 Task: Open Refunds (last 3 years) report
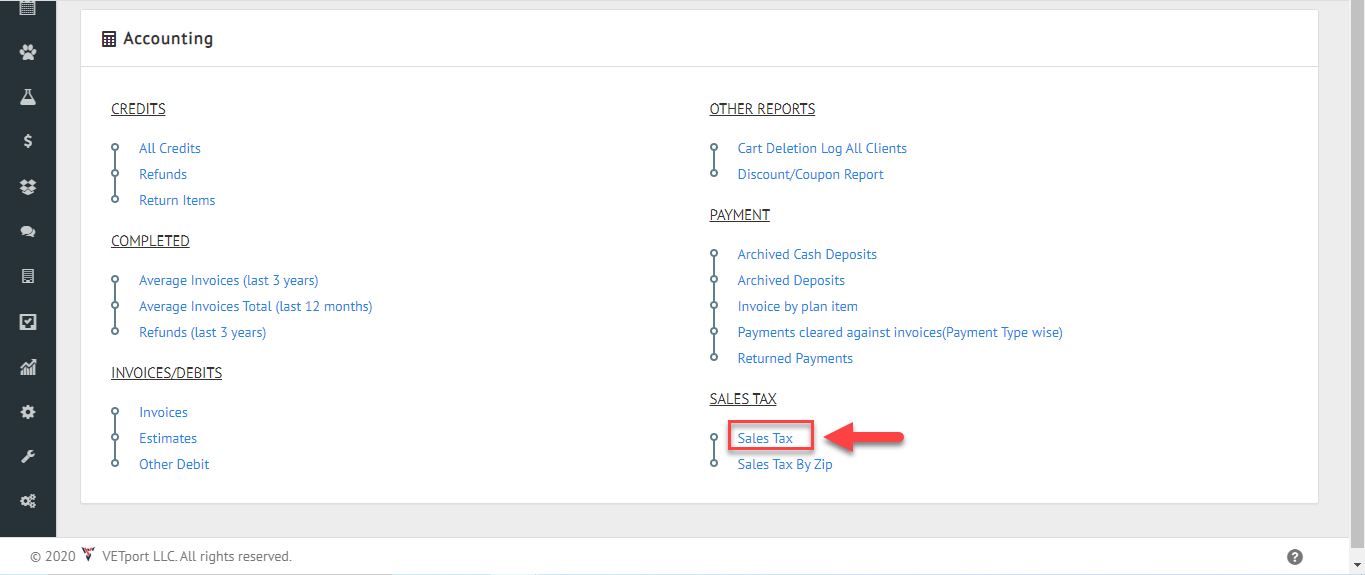click(x=203, y=332)
